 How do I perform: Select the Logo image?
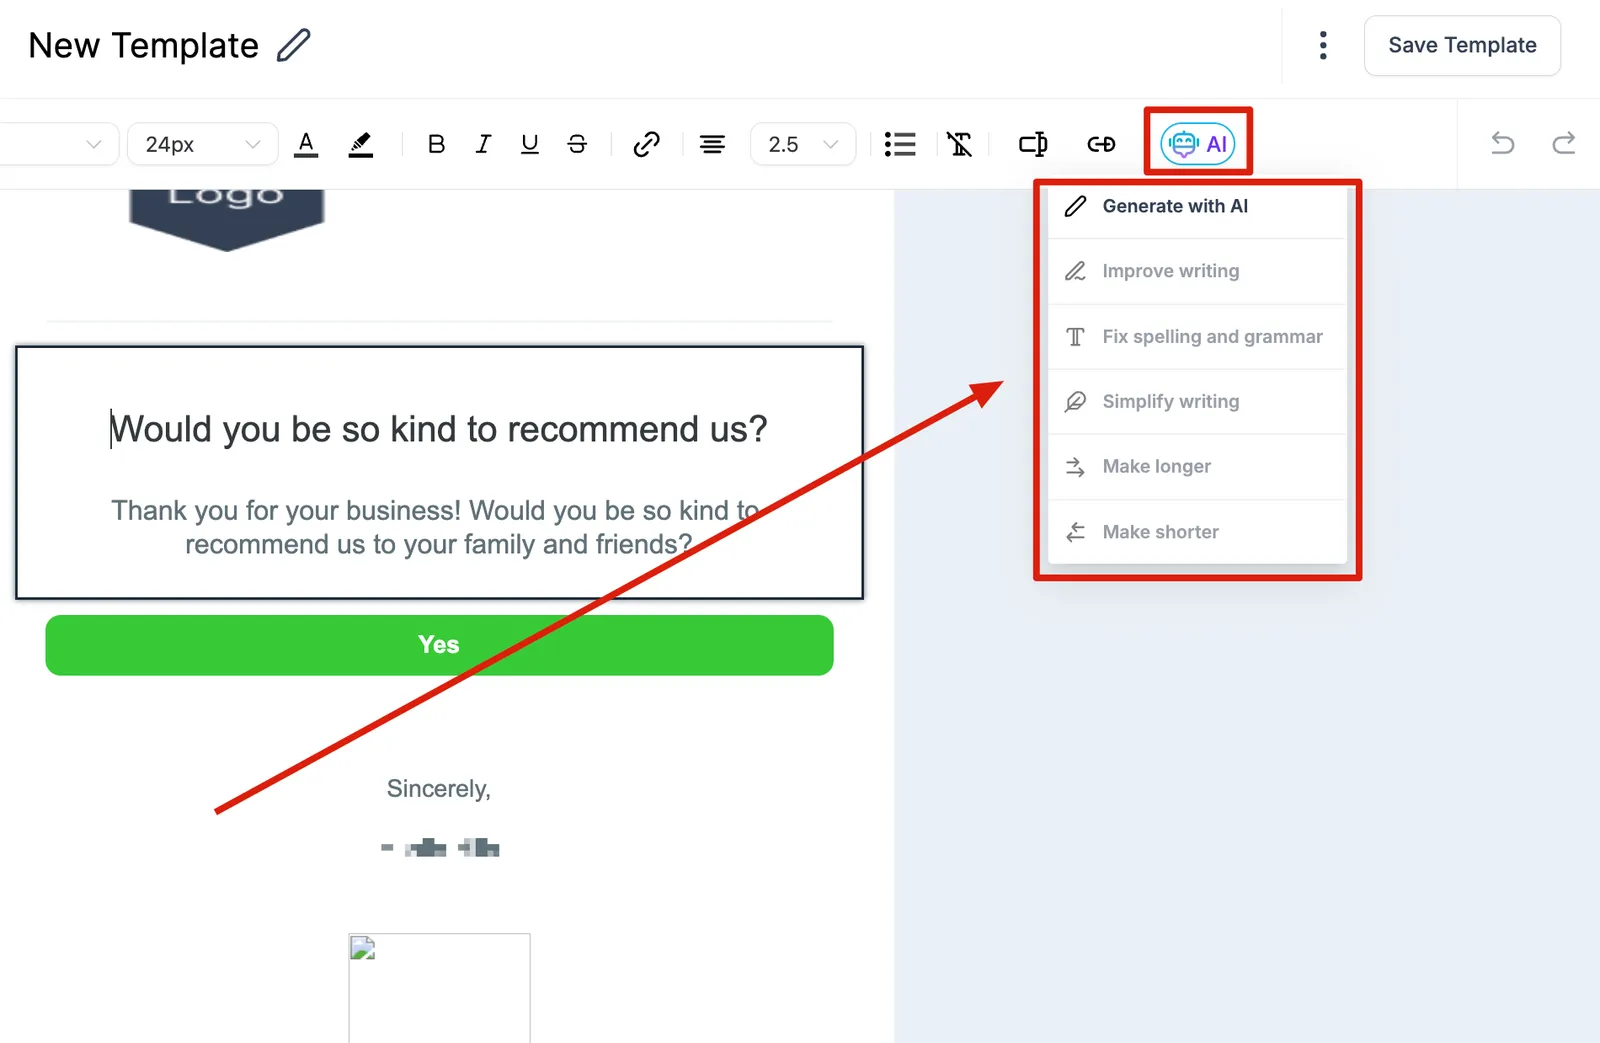[227, 218]
